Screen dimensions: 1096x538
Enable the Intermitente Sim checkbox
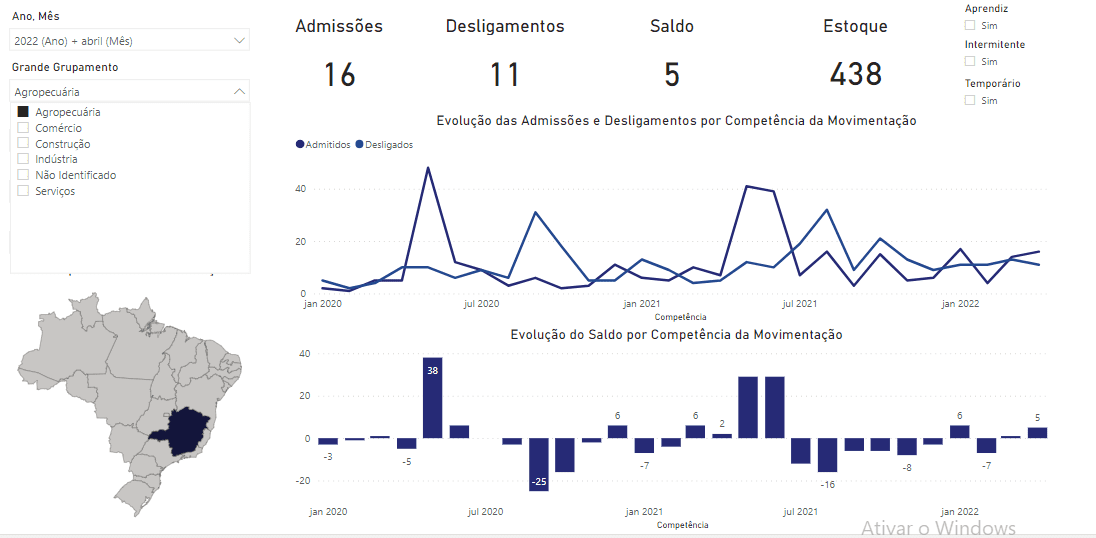pos(970,62)
